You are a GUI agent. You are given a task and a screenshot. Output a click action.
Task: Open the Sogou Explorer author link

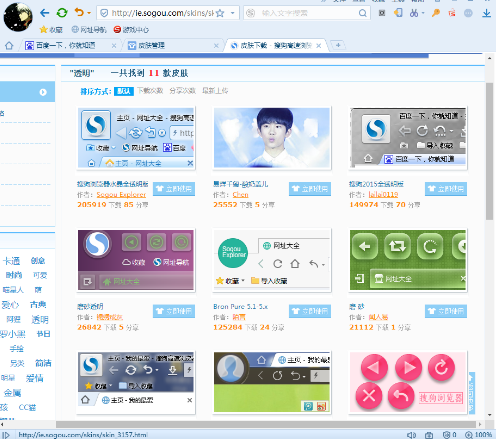pos(121,195)
